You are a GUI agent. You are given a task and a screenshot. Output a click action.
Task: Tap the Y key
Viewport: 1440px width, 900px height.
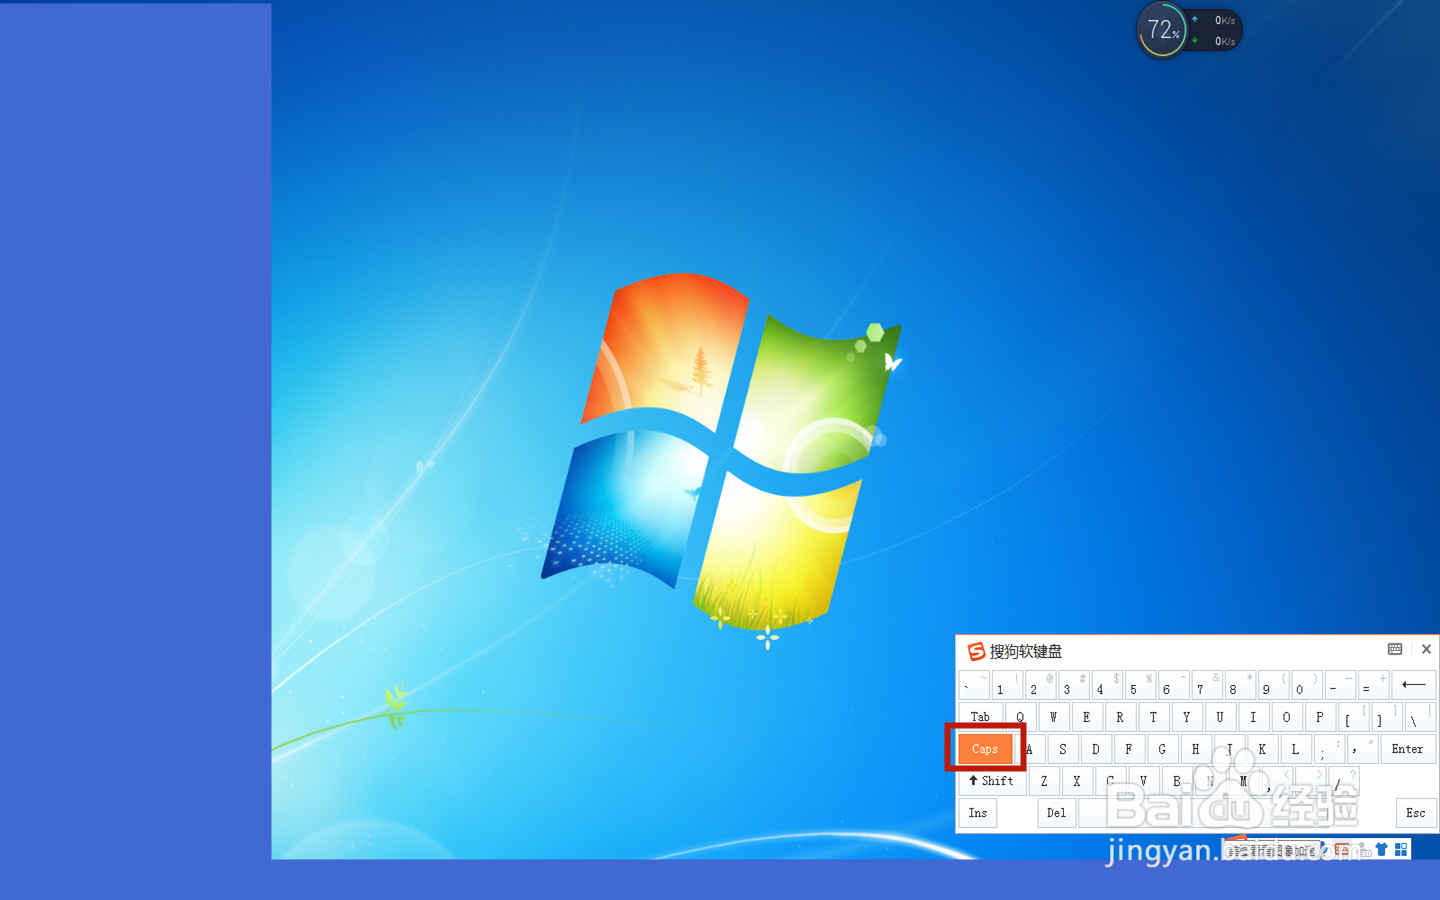[x=1187, y=717]
